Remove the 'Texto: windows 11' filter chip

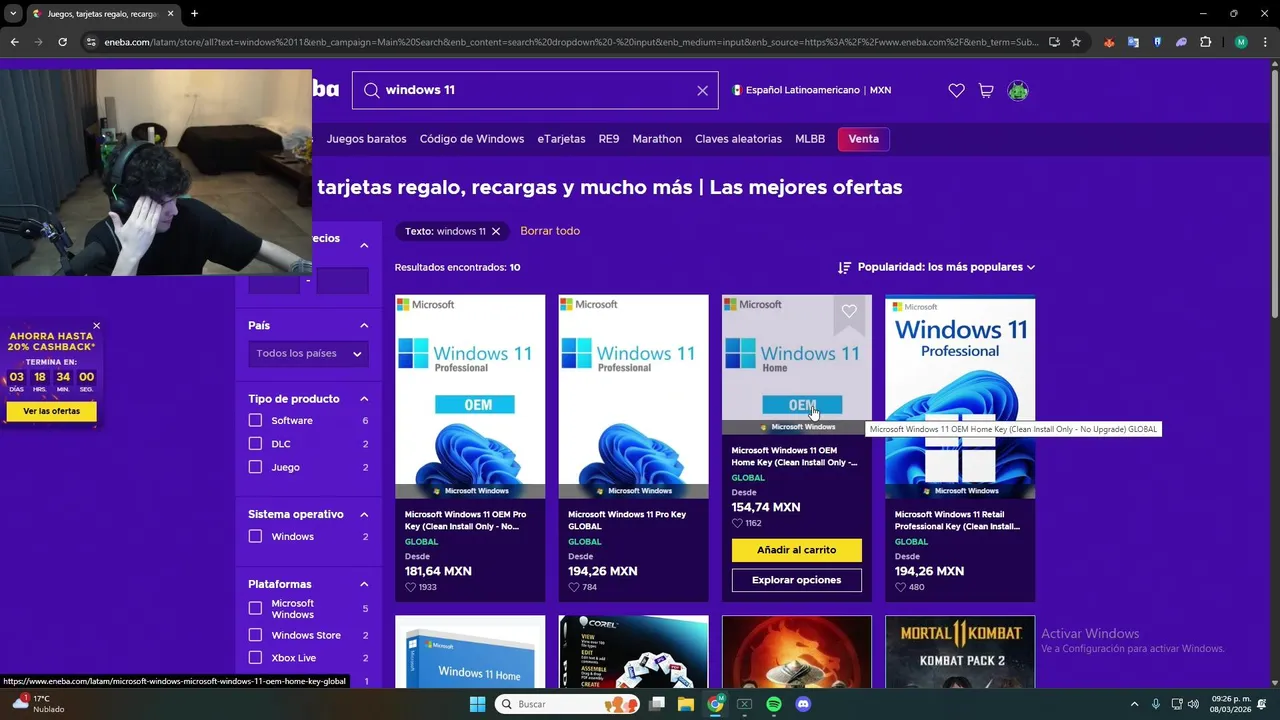495,231
